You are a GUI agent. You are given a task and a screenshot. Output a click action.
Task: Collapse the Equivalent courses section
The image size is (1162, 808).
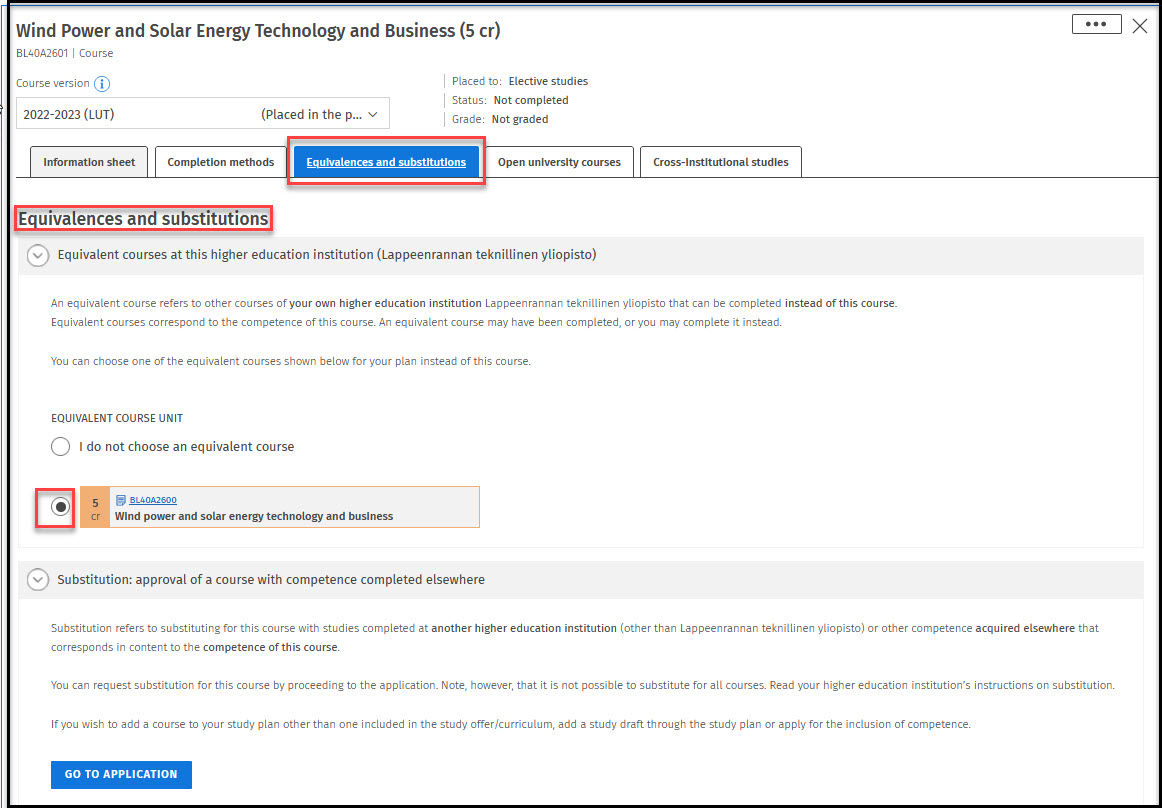tap(38, 255)
